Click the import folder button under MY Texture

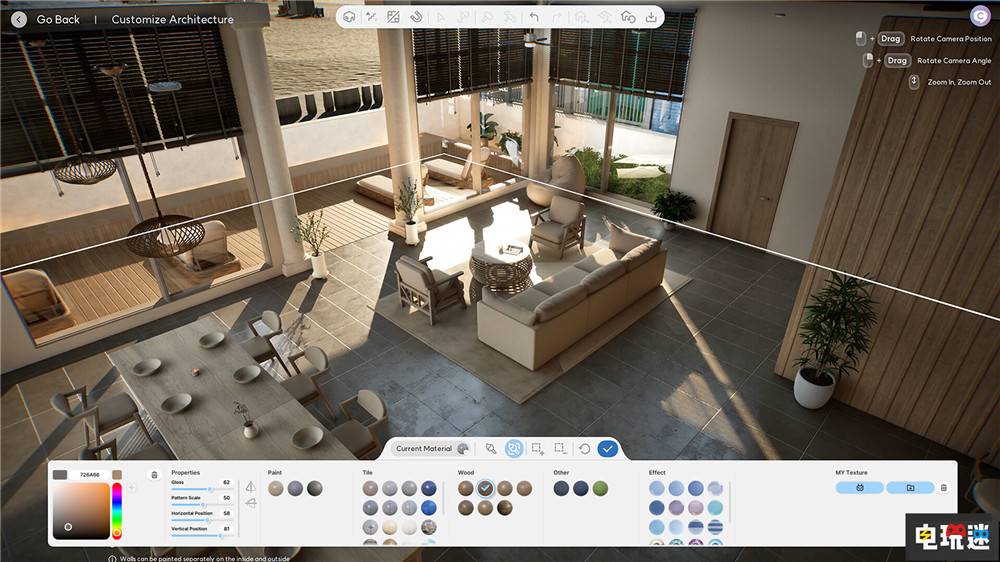click(x=910, y=488)
